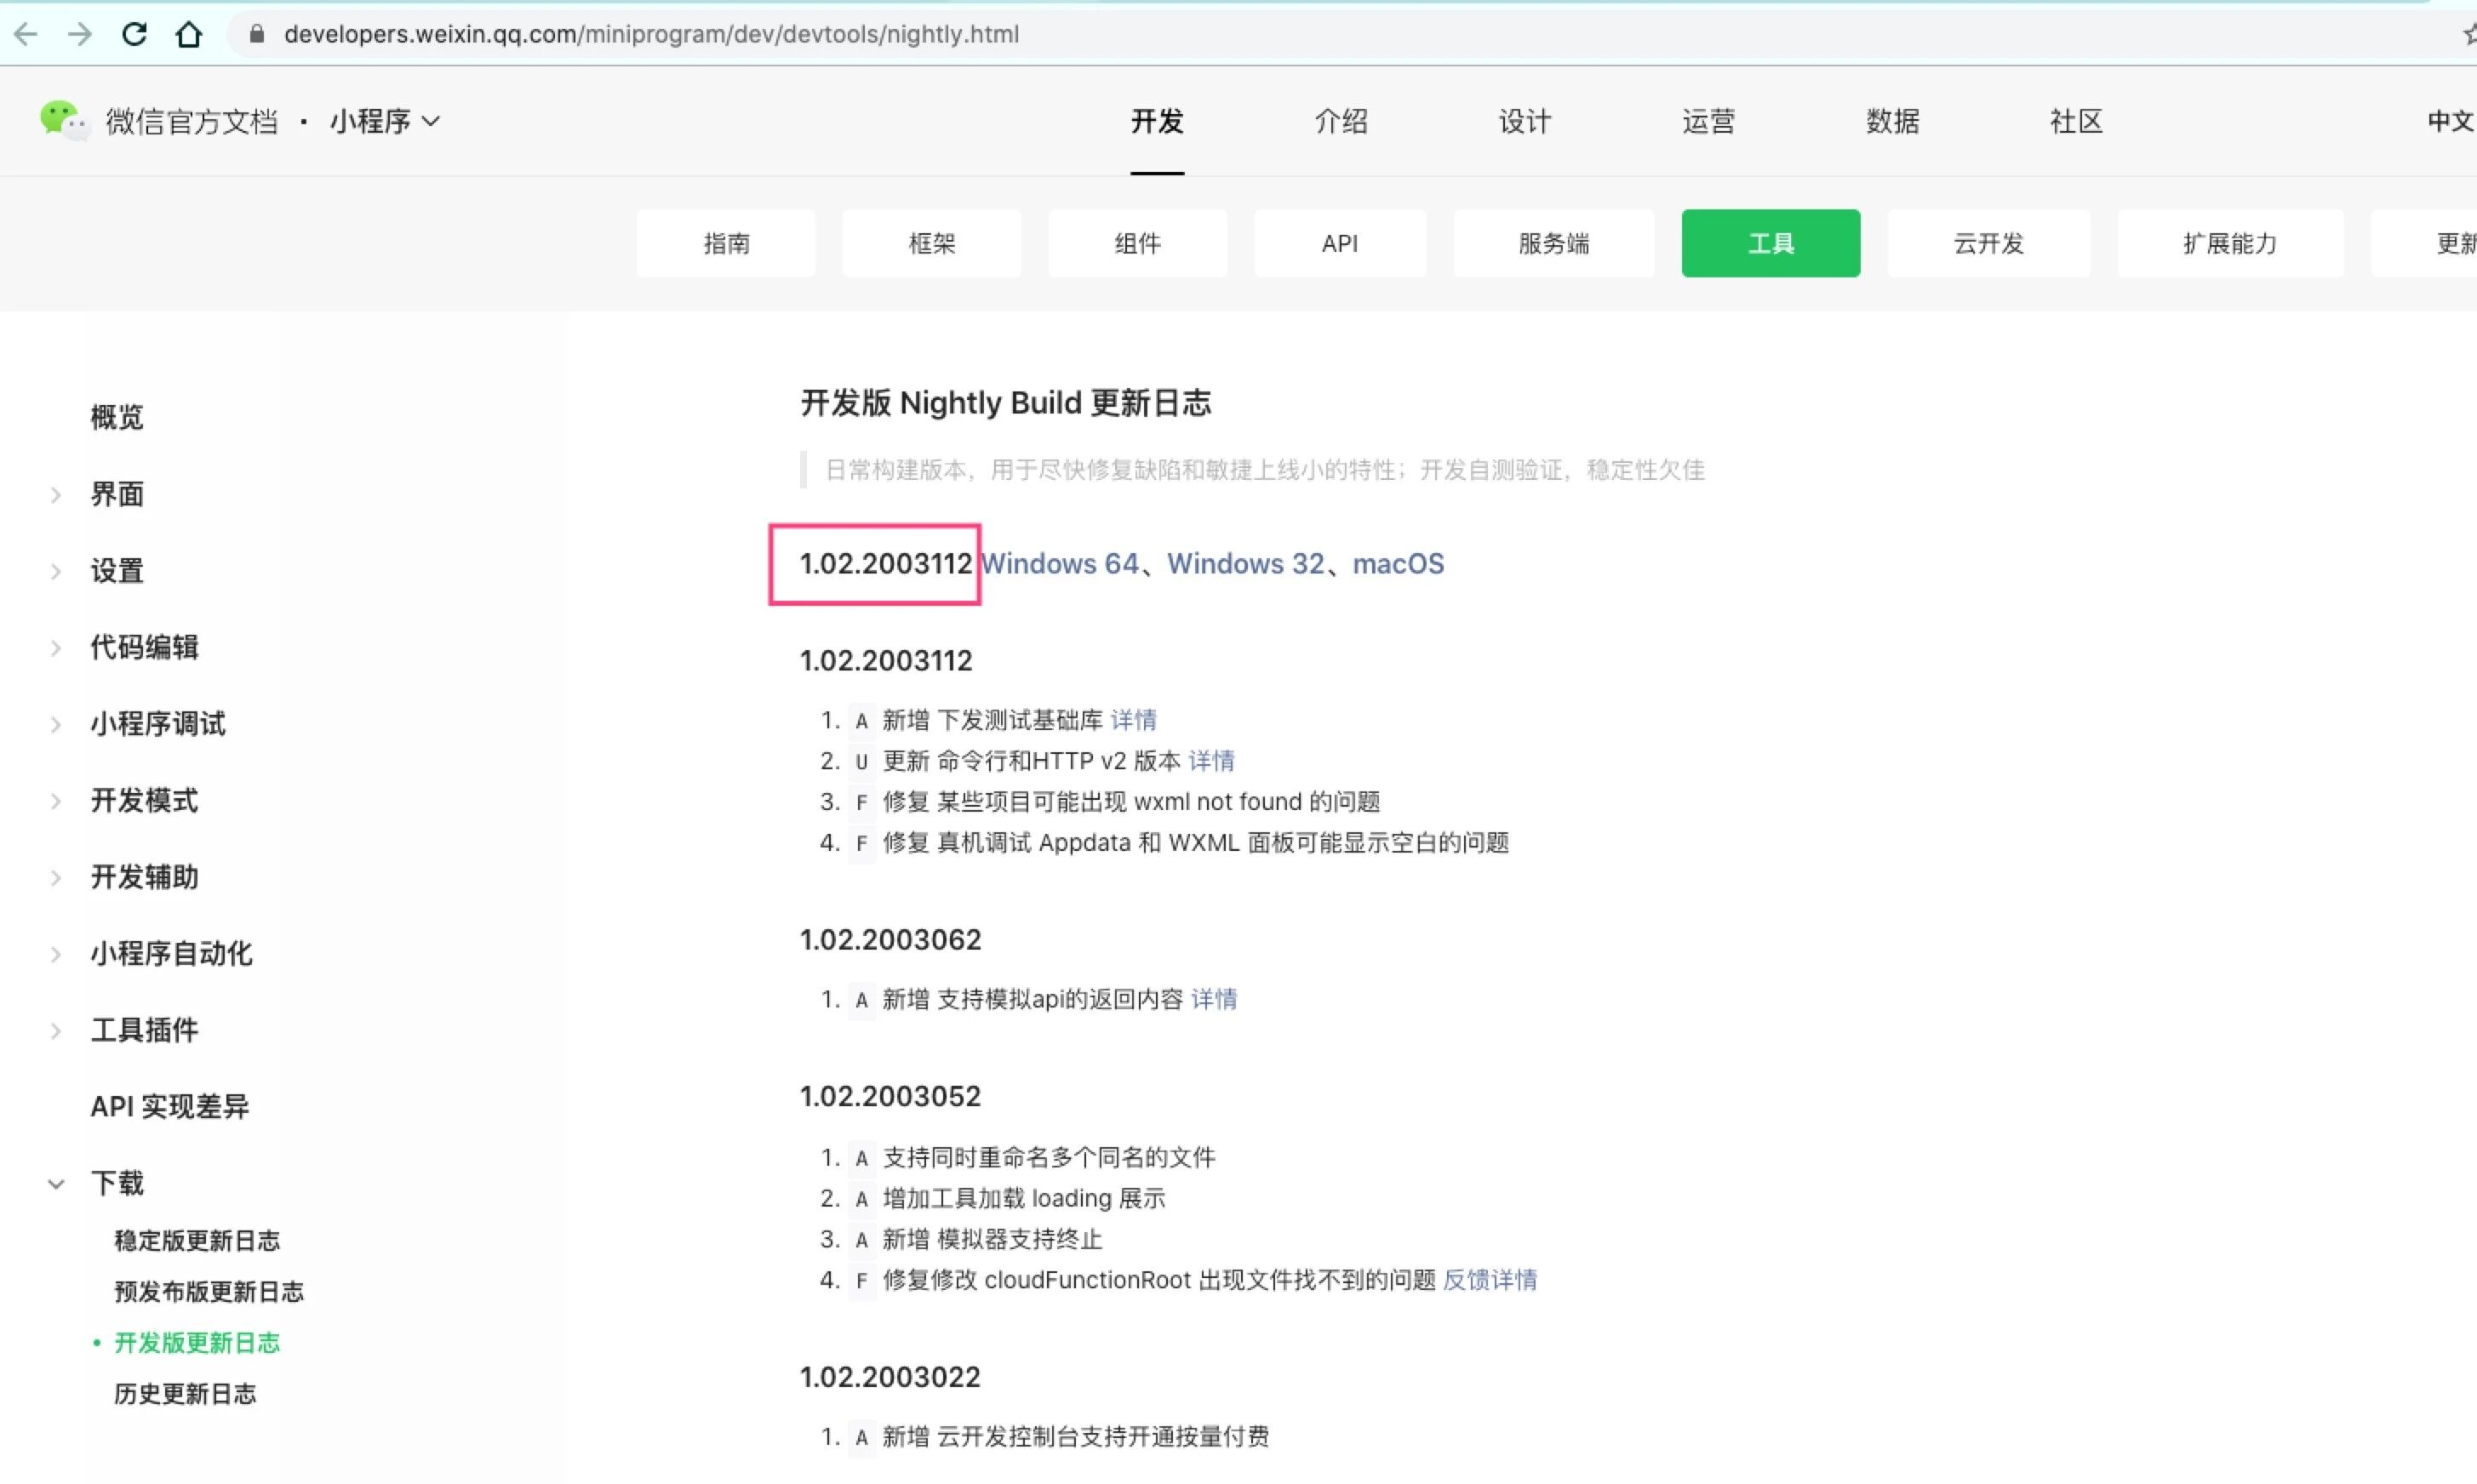Image resolution: width=2477 pixels, height=1484 pixels.
Task: Click the lock icon in the address bar
Action: click(x=257, y=34)
